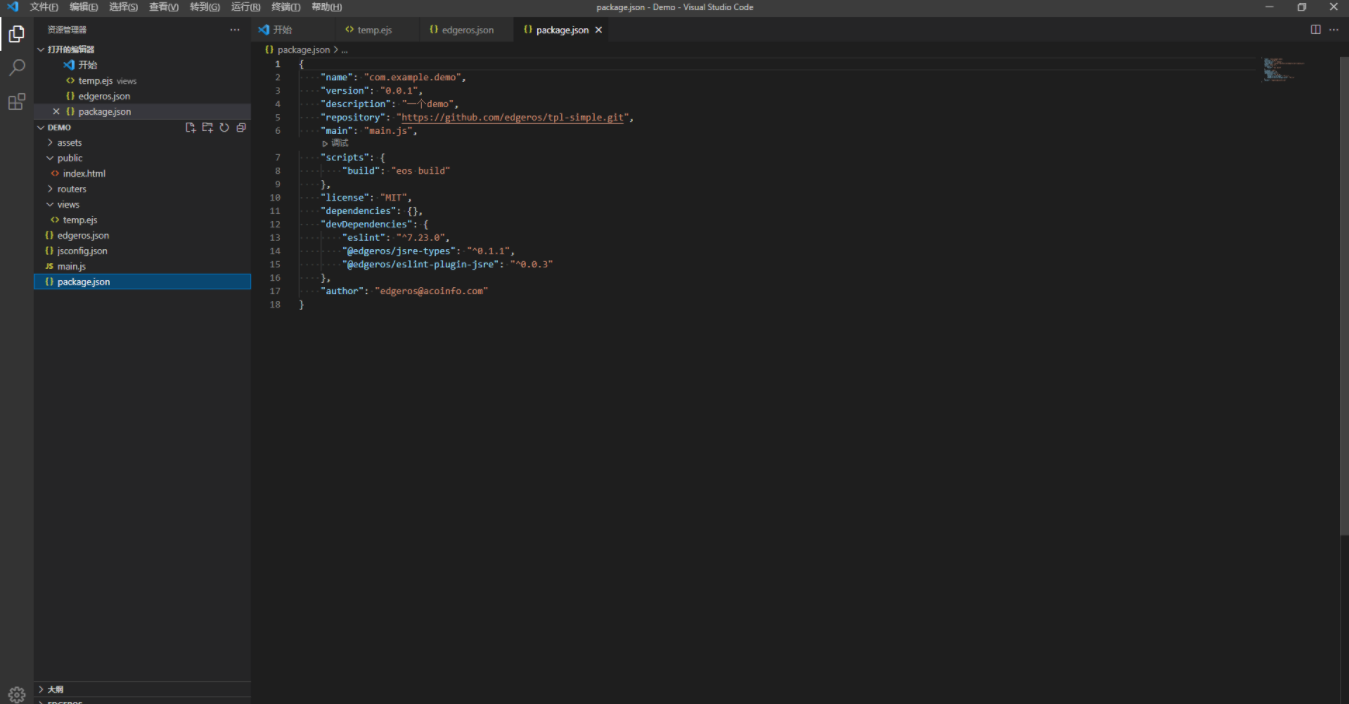Image resolution: width=1349 pixels, height=704 pixels.
Task: Open jsconfig.json in the explorer
Action: coord(142,251)
